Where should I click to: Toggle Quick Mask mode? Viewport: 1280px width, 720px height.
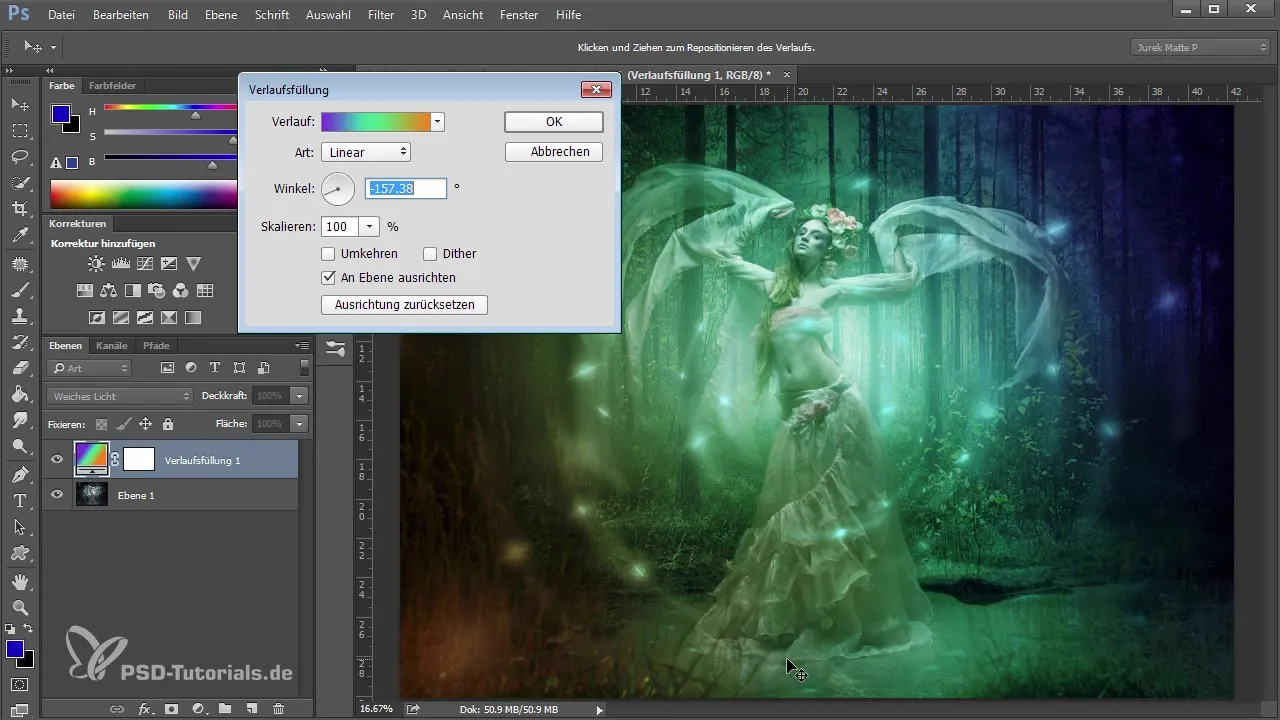(x=19, y=685)
